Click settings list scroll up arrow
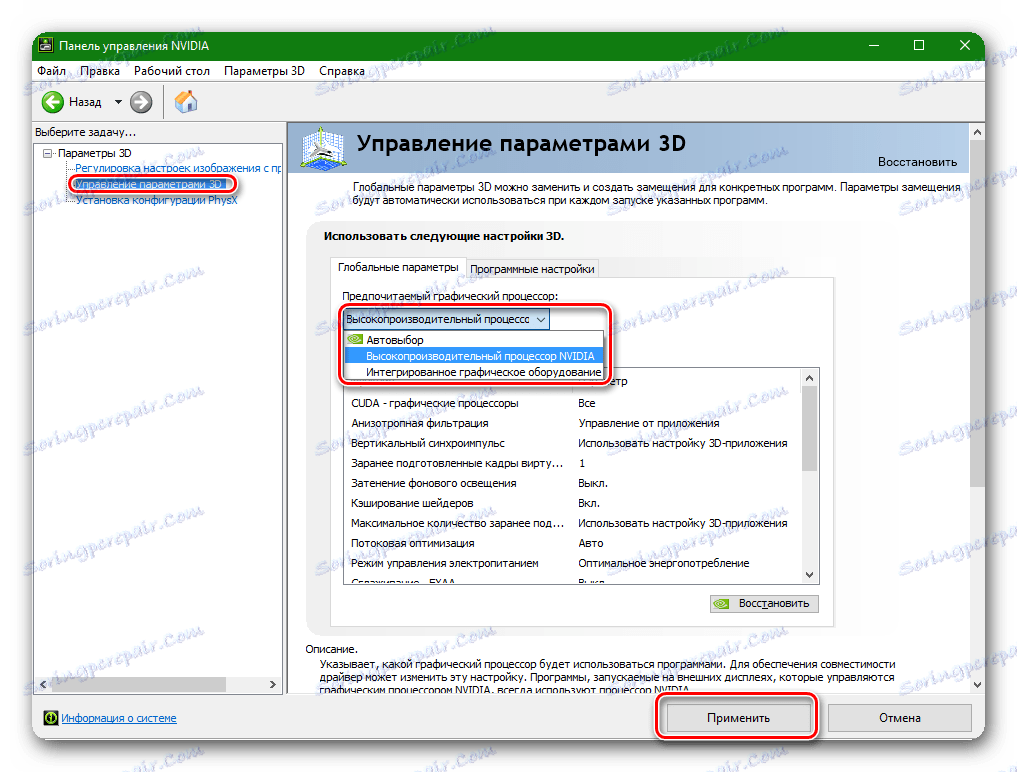The height and width of the screenshot is (772, 1017). pyautogui.click(x=809, y=378)
